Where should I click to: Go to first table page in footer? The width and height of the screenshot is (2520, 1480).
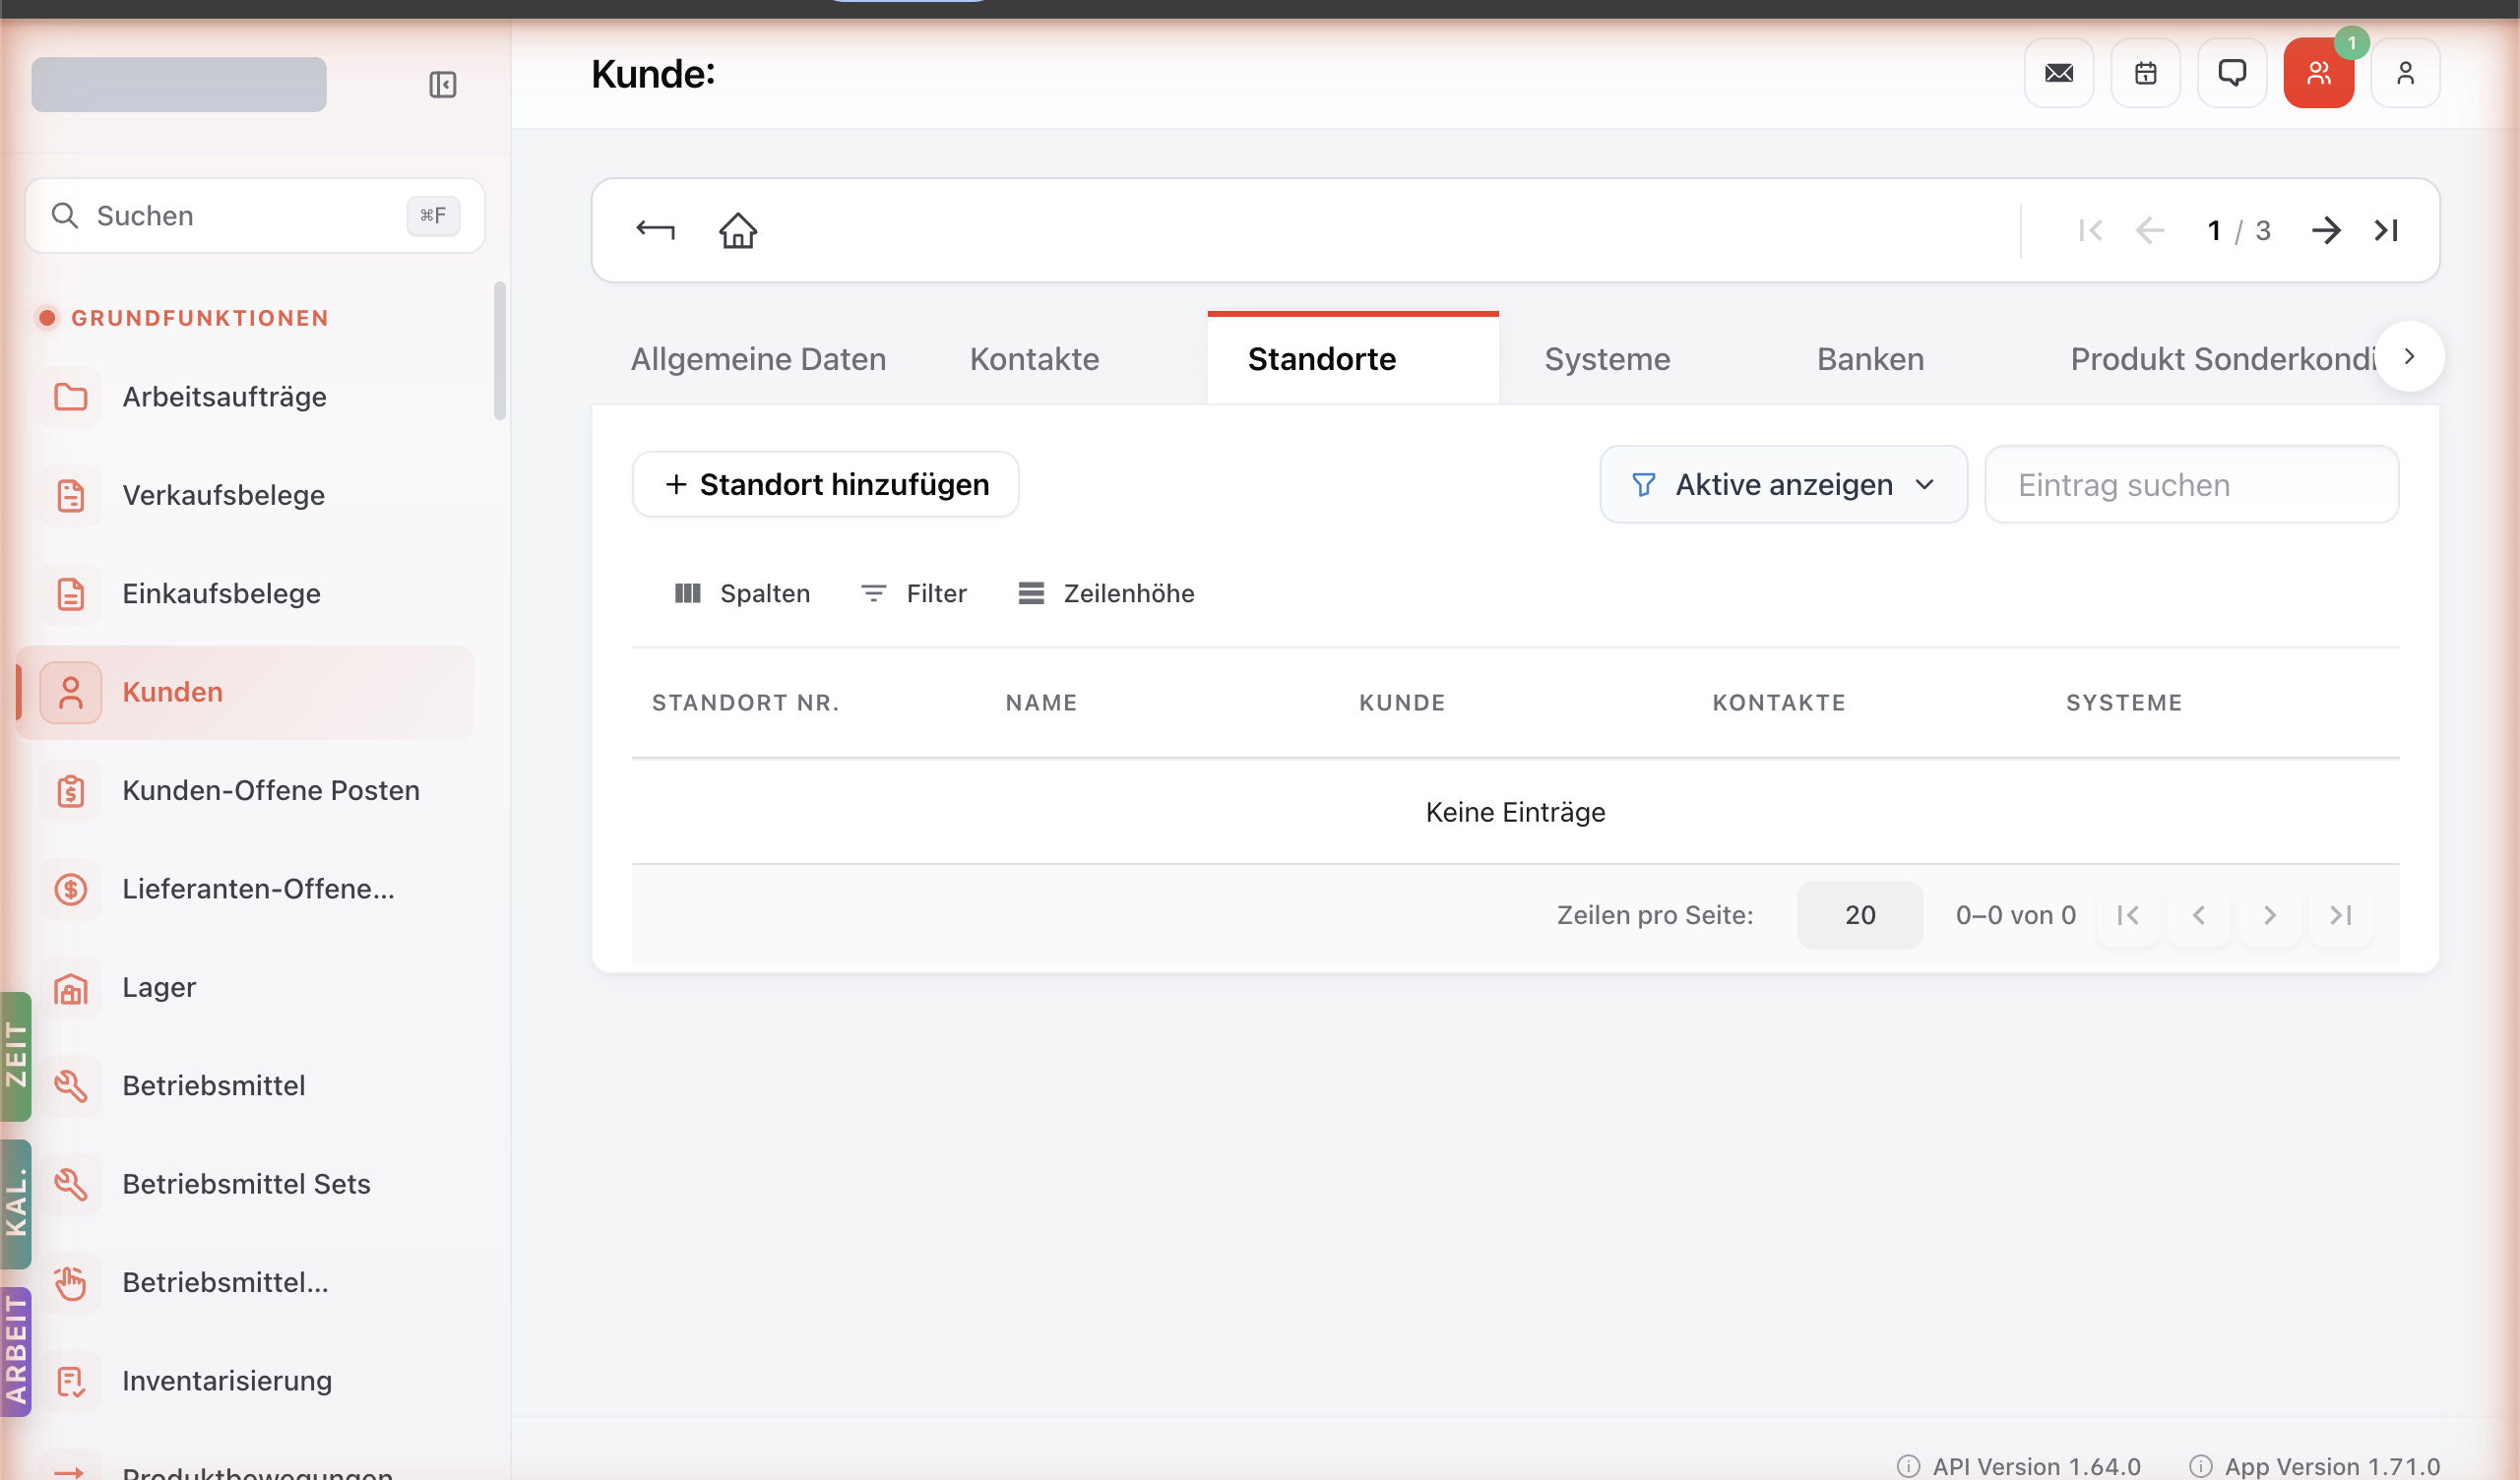pos(2127,915)
